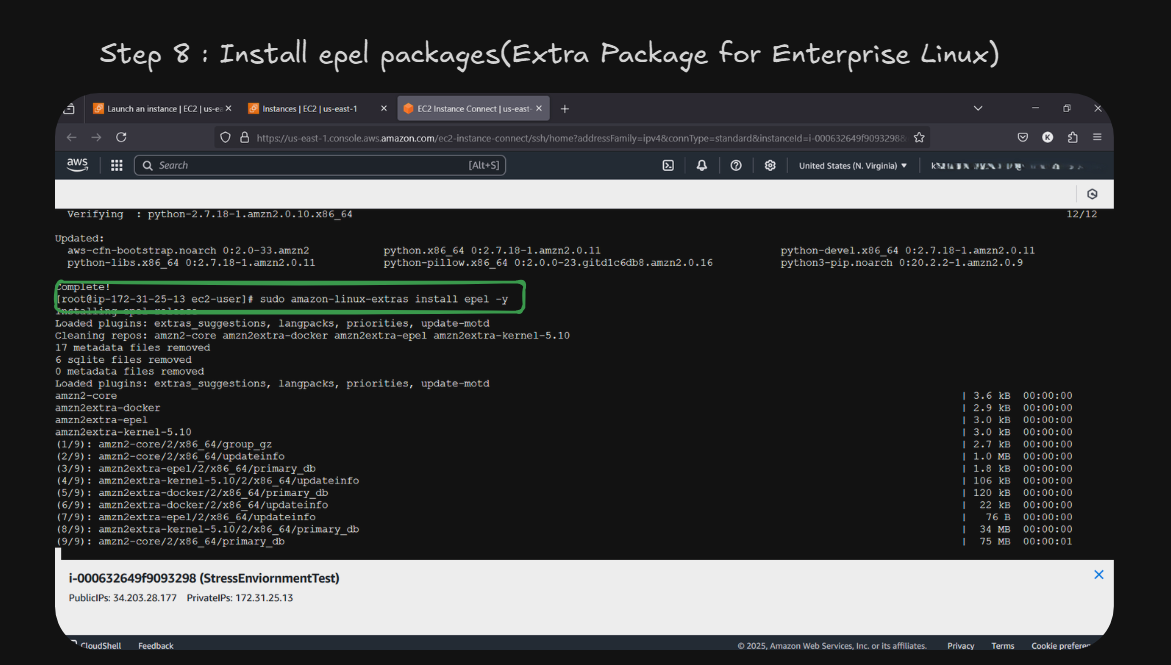Open the Terms link in footer
Screen dimensions: 1171x665
point(1002,646)
